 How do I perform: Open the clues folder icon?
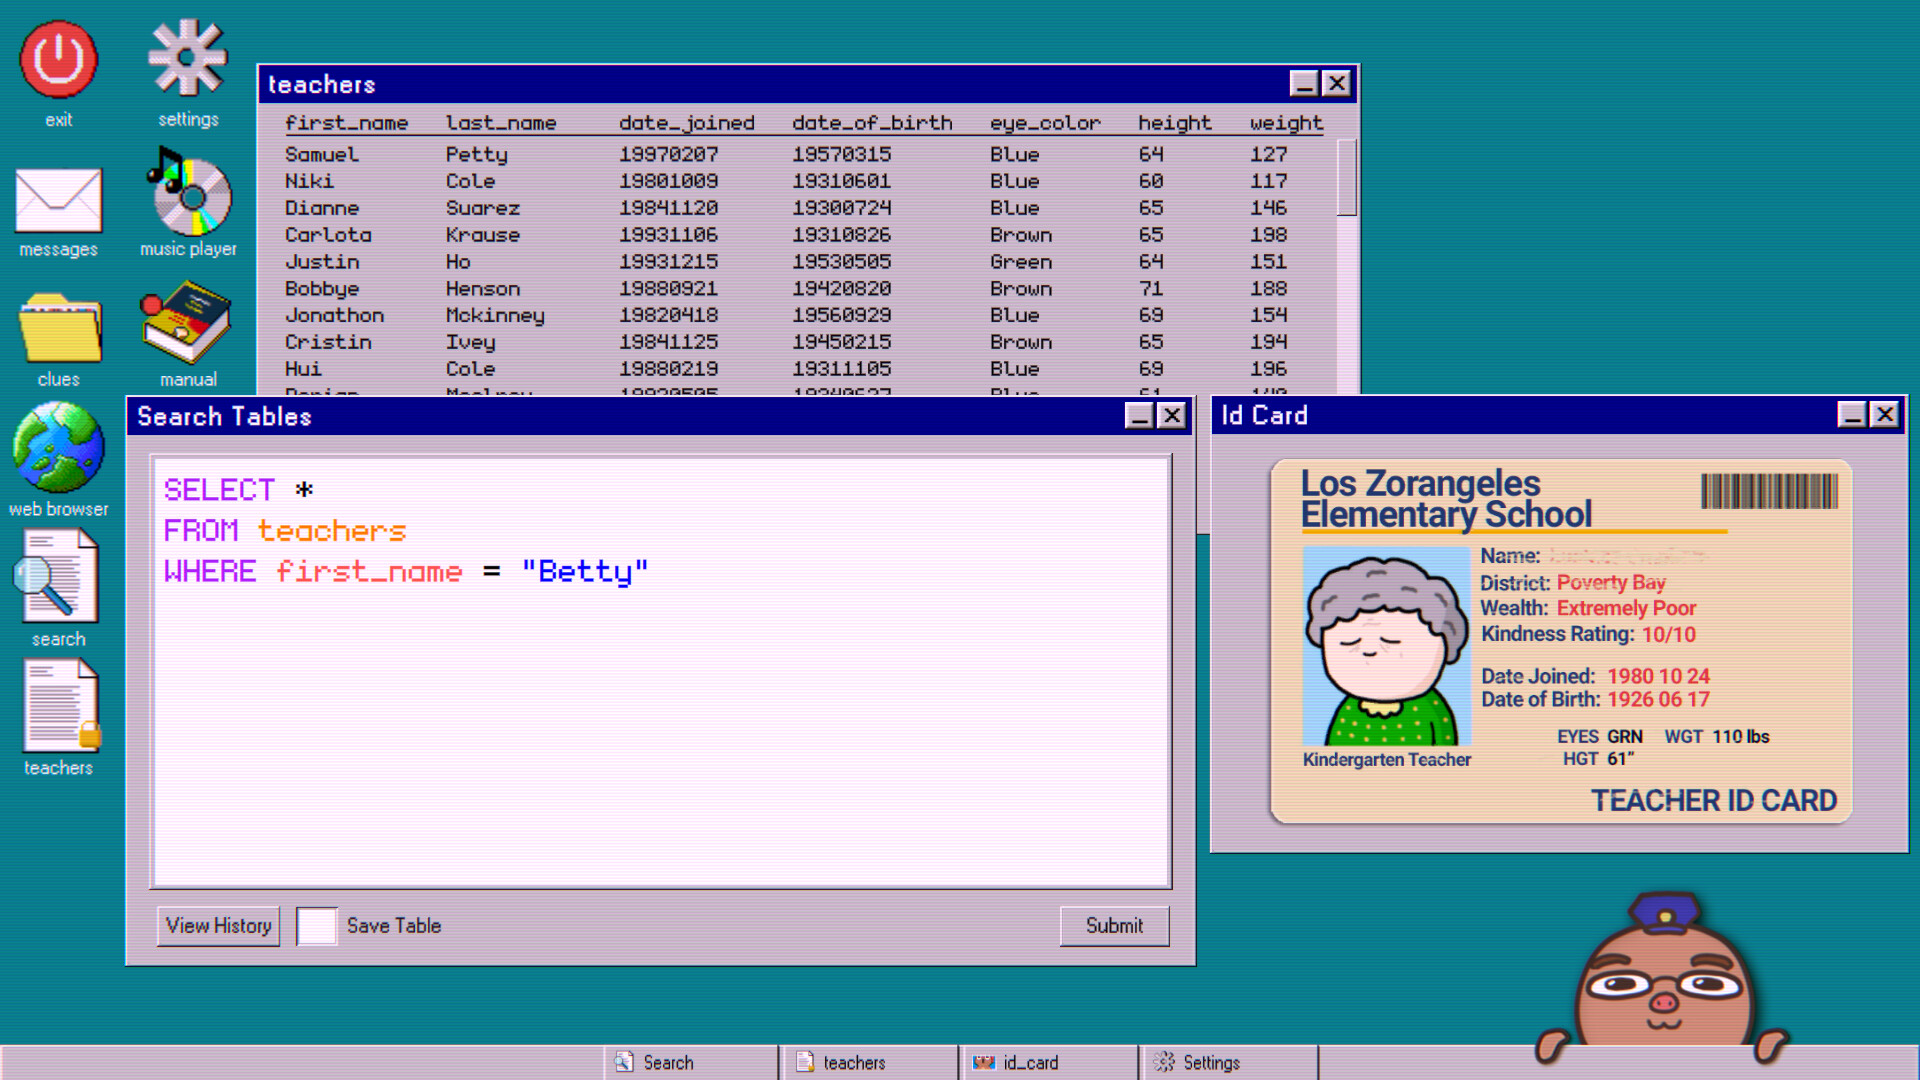(59, 328)
